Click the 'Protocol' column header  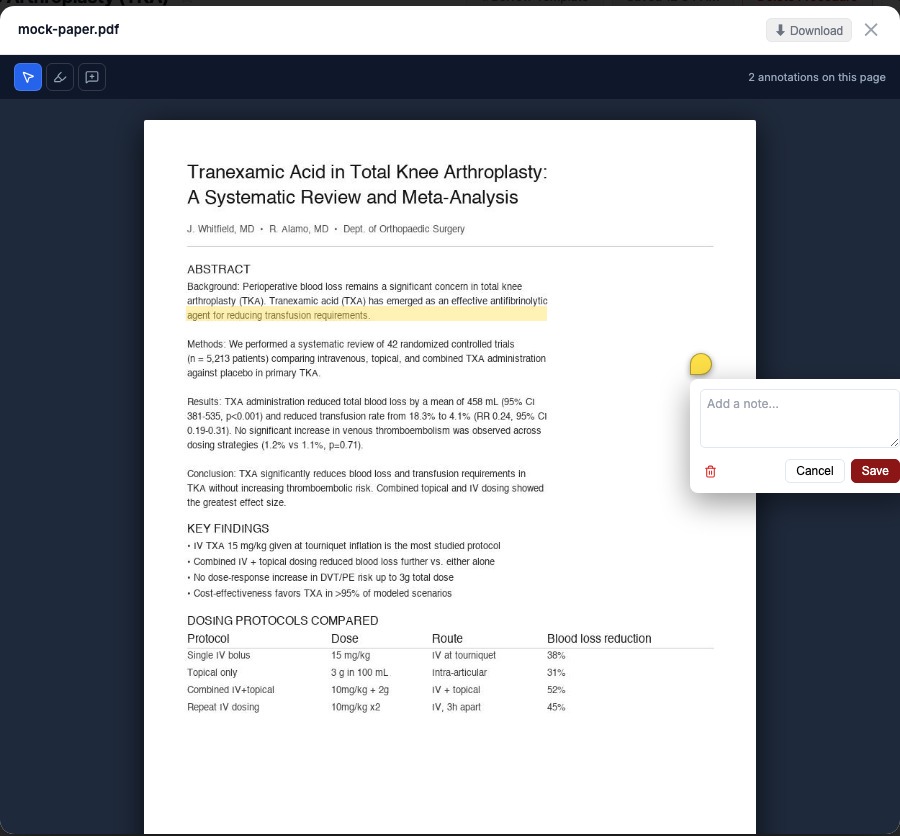point(208,638)
